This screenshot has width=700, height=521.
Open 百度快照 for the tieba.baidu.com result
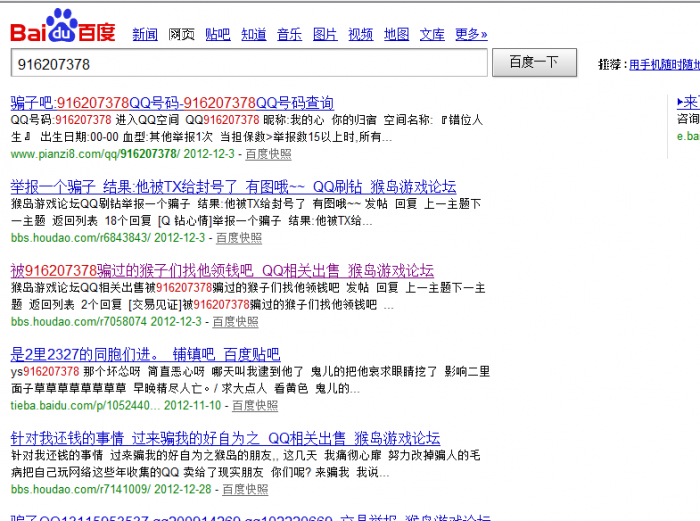point(255,406)
